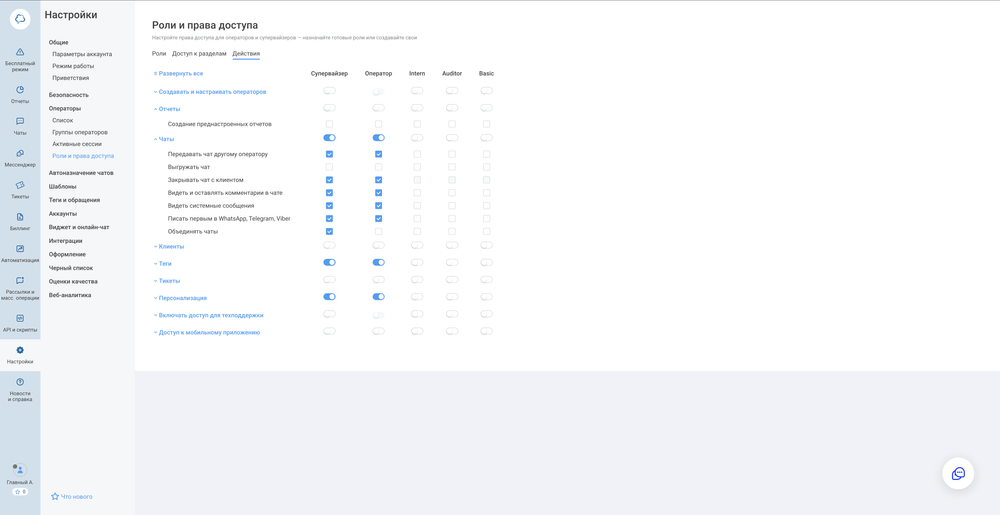
Task: Open Тикеты from the sidebar
Action: [x=20, y=189]
